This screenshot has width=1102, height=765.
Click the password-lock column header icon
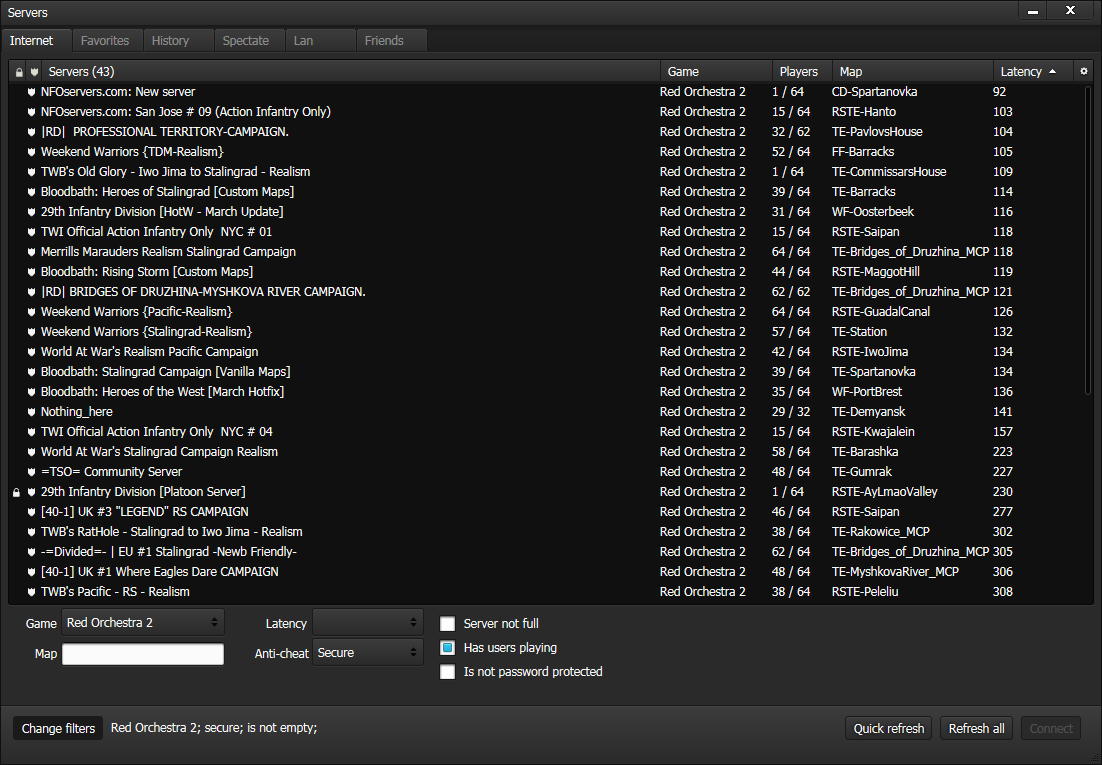(19, 72)
